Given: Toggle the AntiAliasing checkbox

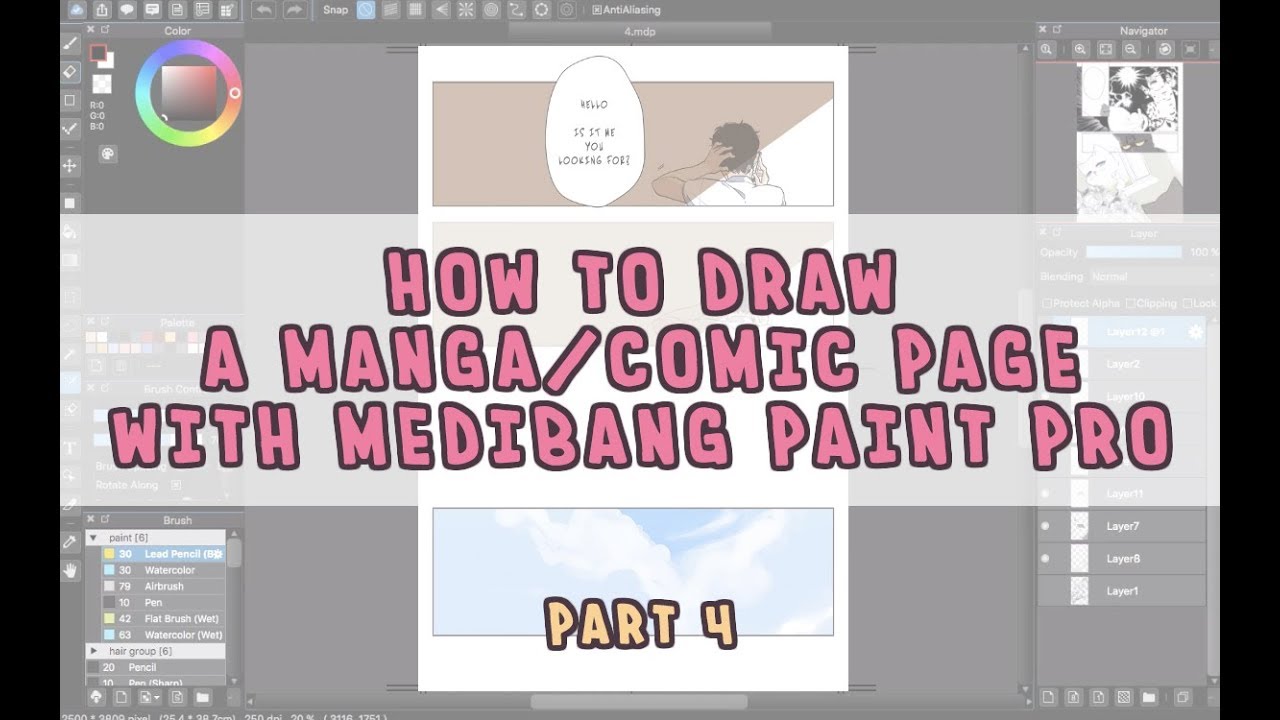Looking at the screenshot, I should [597, 10].
